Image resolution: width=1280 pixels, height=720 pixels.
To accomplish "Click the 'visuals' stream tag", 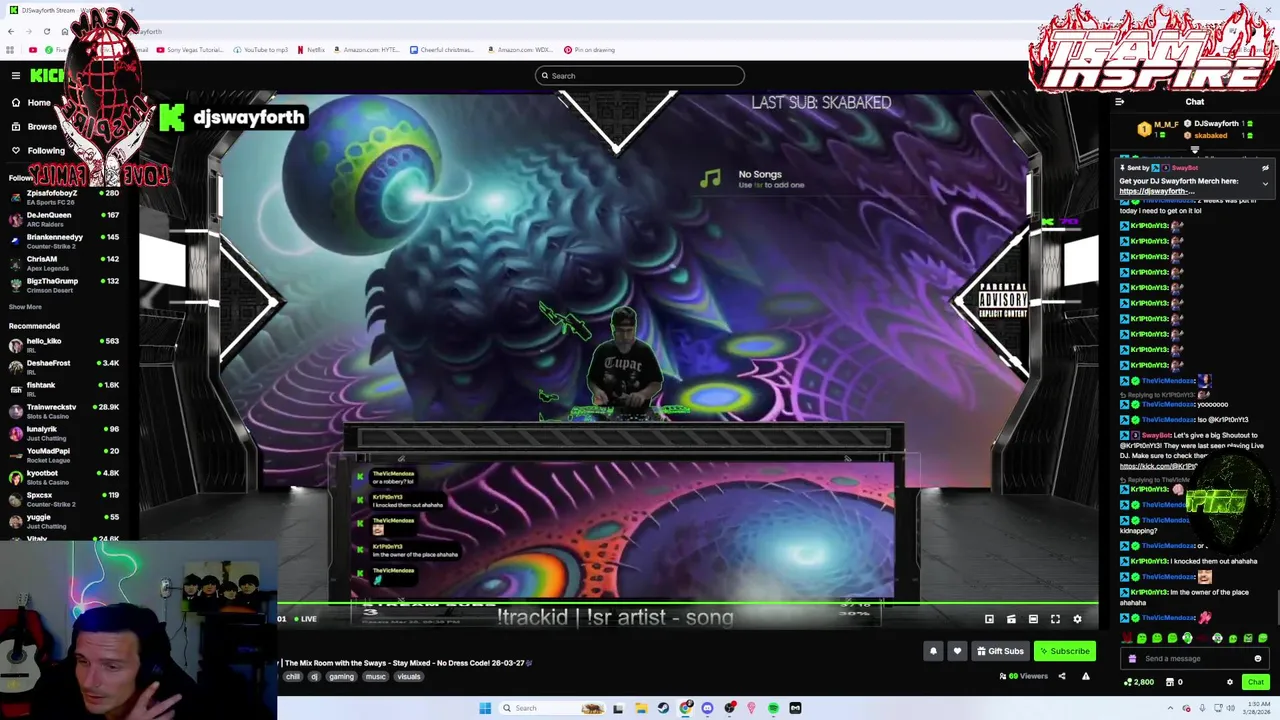I will tap(409, 677).
